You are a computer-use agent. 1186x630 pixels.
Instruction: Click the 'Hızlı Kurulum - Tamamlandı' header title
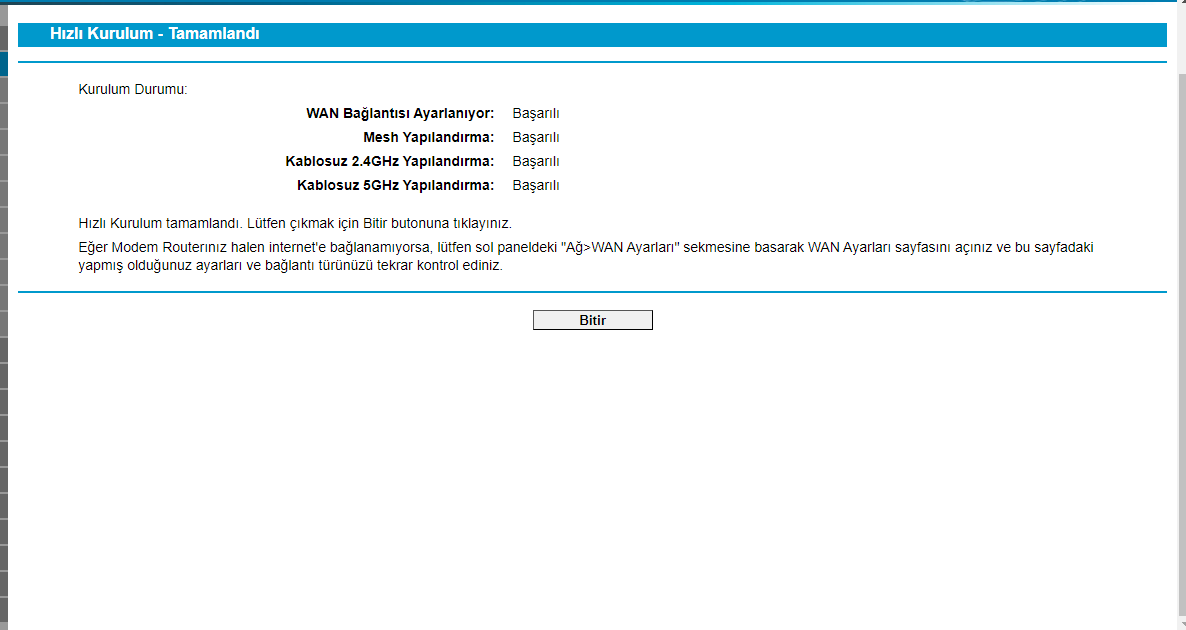(x=154, y=34)
